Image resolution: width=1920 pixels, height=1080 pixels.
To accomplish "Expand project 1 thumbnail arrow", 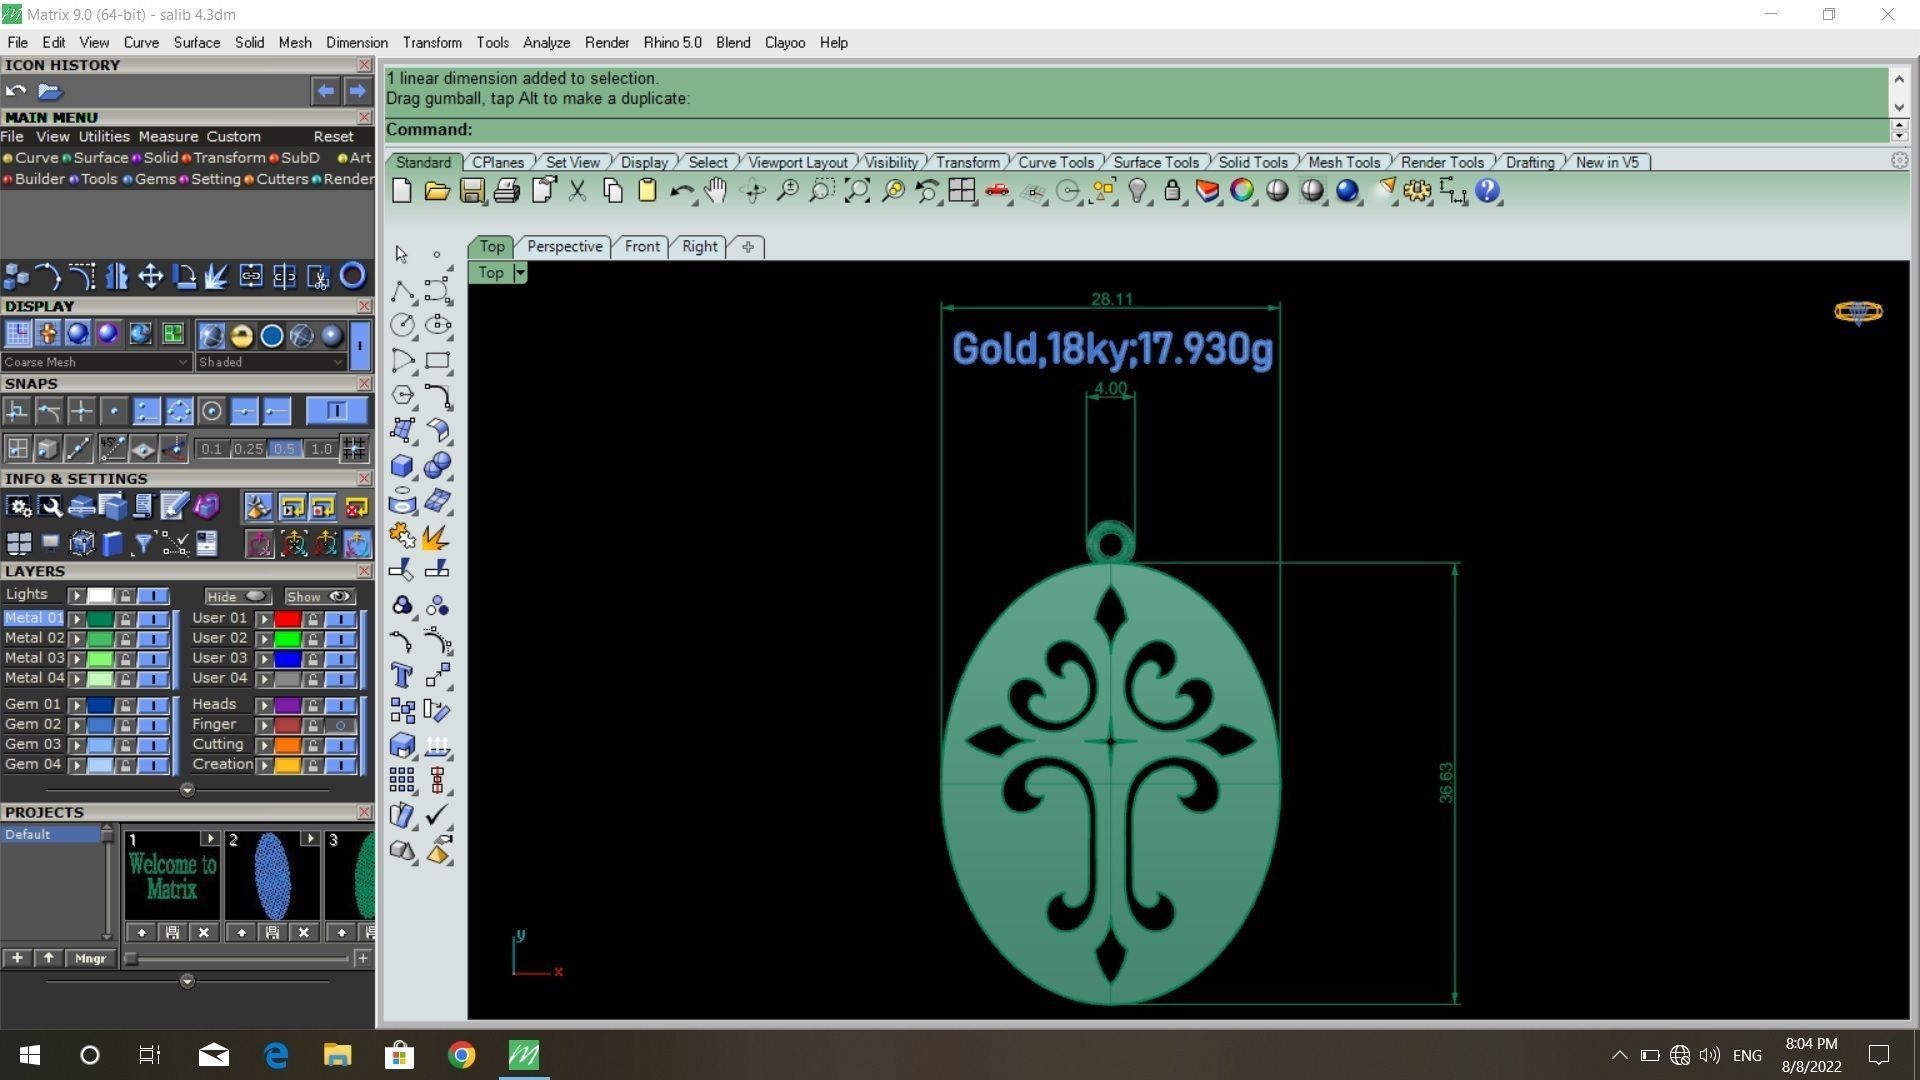I will click(210, 838).
